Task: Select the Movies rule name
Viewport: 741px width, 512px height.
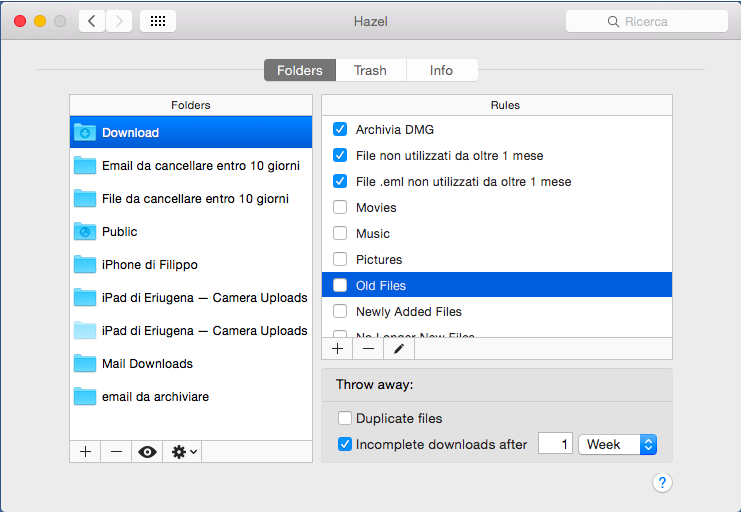Action: tap(376, 208)
